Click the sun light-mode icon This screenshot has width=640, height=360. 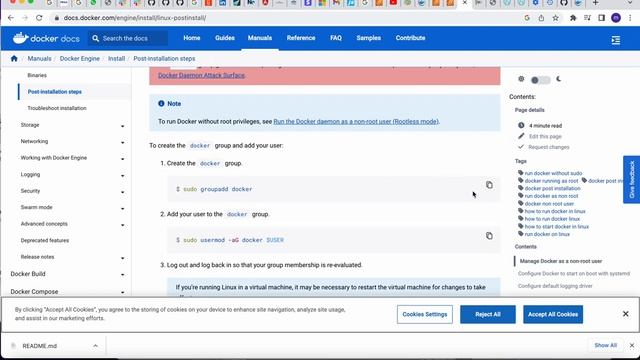pyautogui.click(x=521, y=79)
